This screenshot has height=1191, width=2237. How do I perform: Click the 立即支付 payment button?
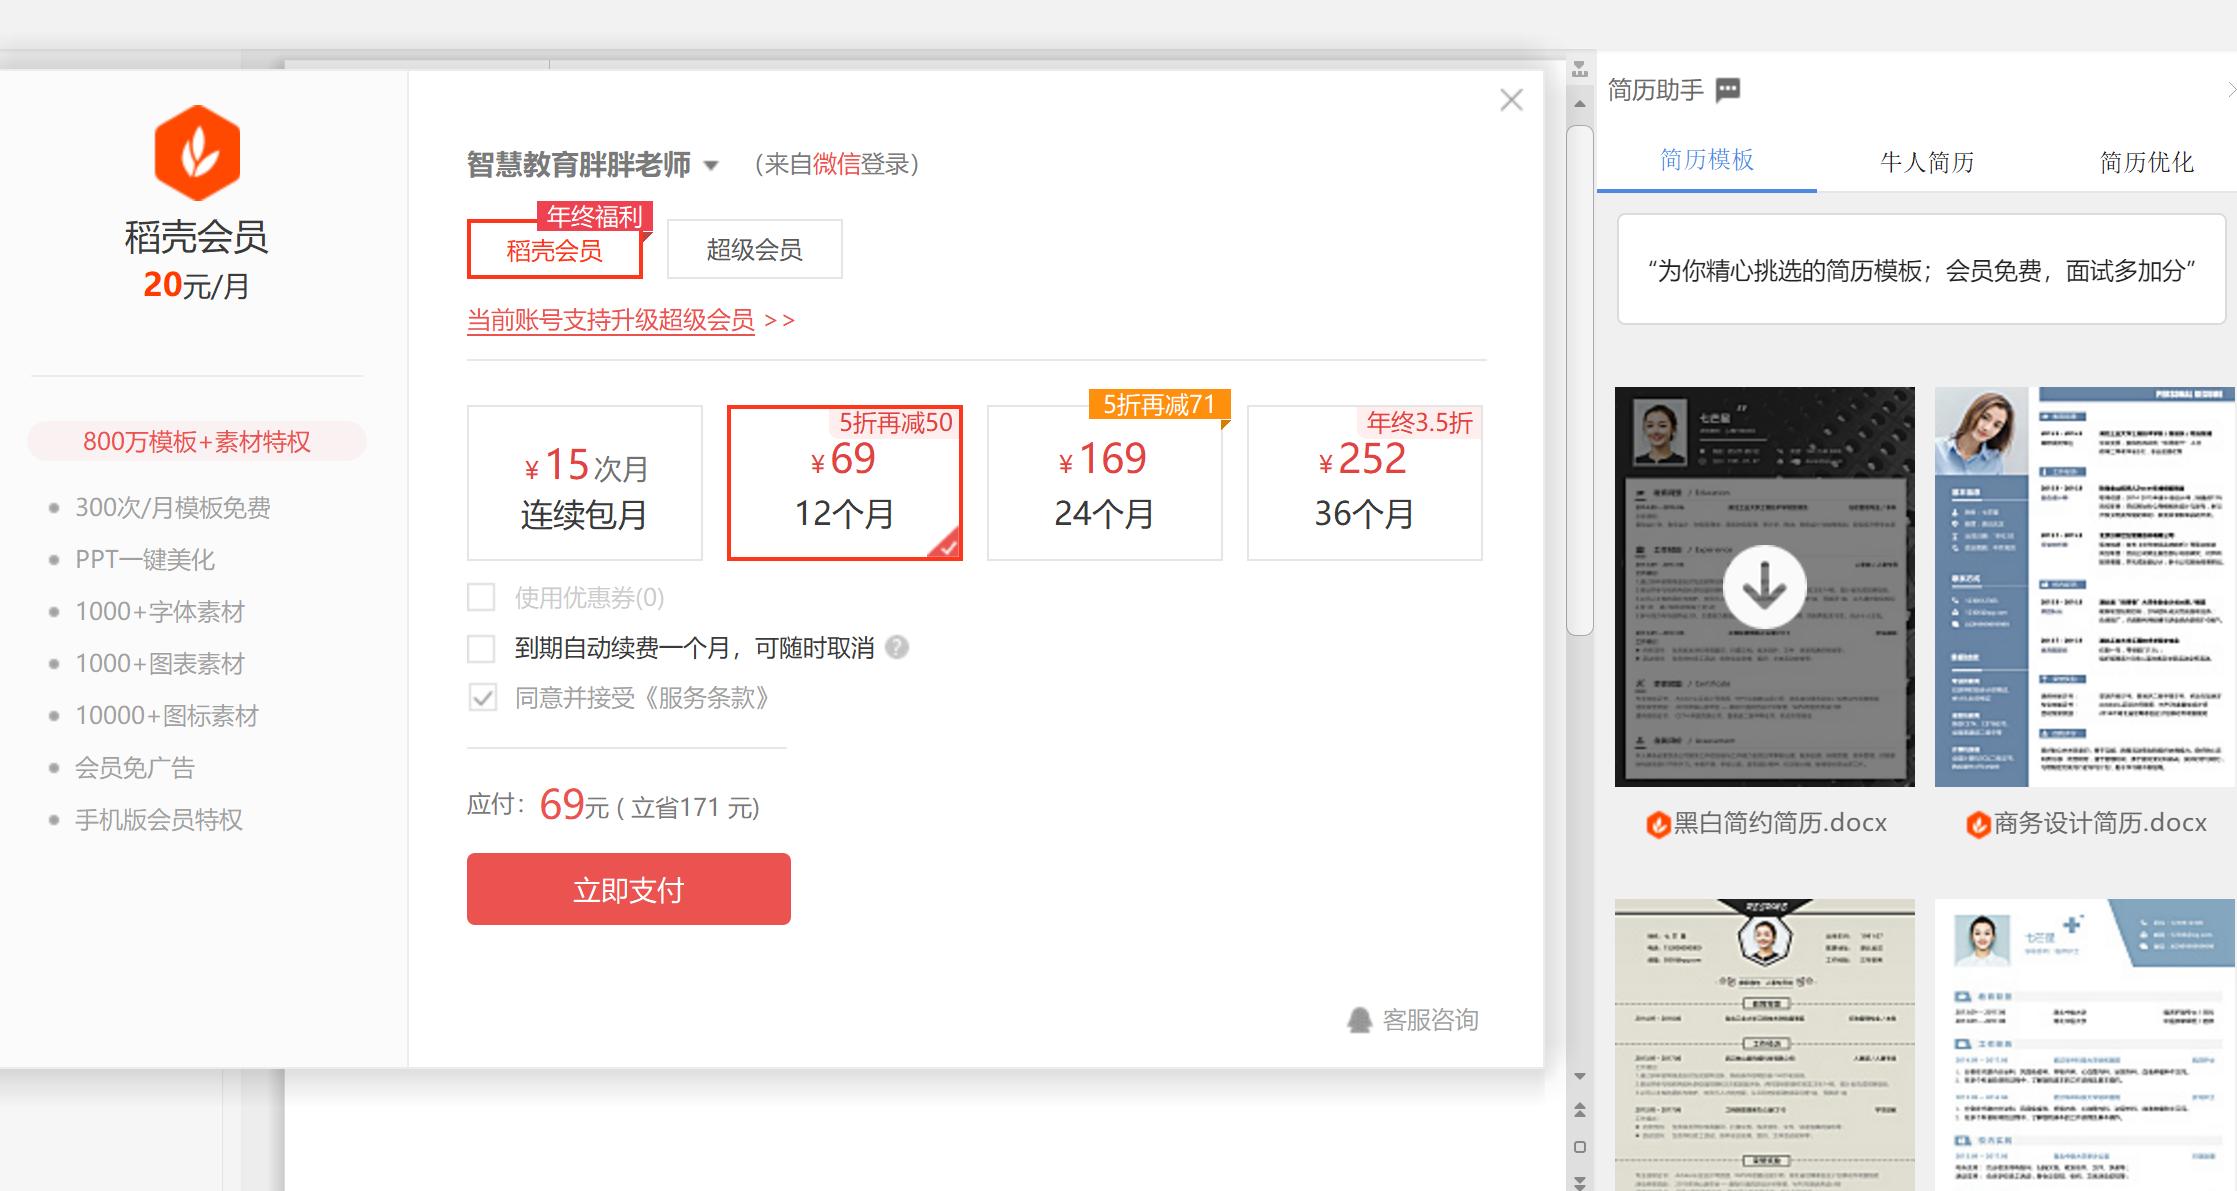point(628,888)
